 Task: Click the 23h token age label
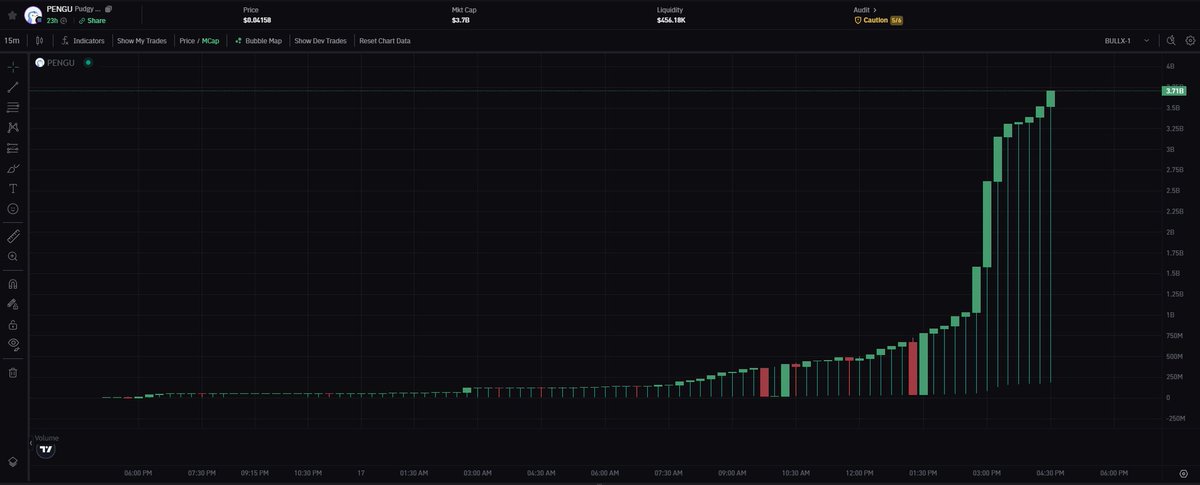point(52,20)
